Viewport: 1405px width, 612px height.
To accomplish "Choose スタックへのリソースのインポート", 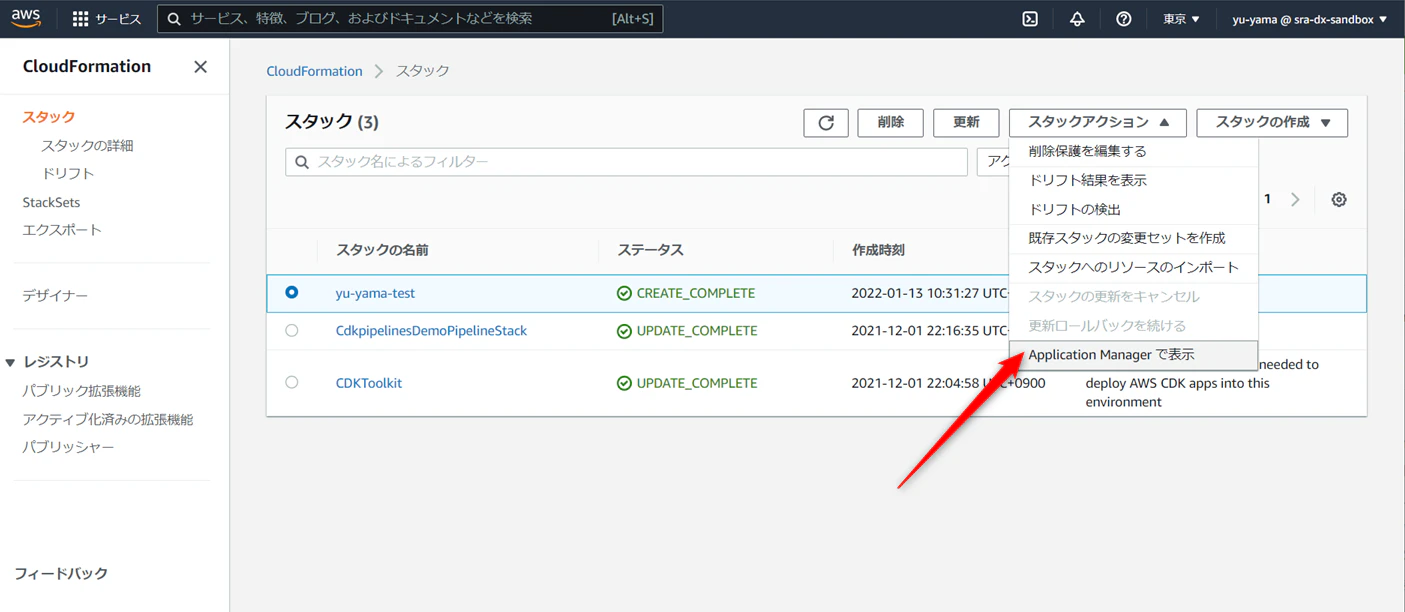I will tap(1133, 267).
